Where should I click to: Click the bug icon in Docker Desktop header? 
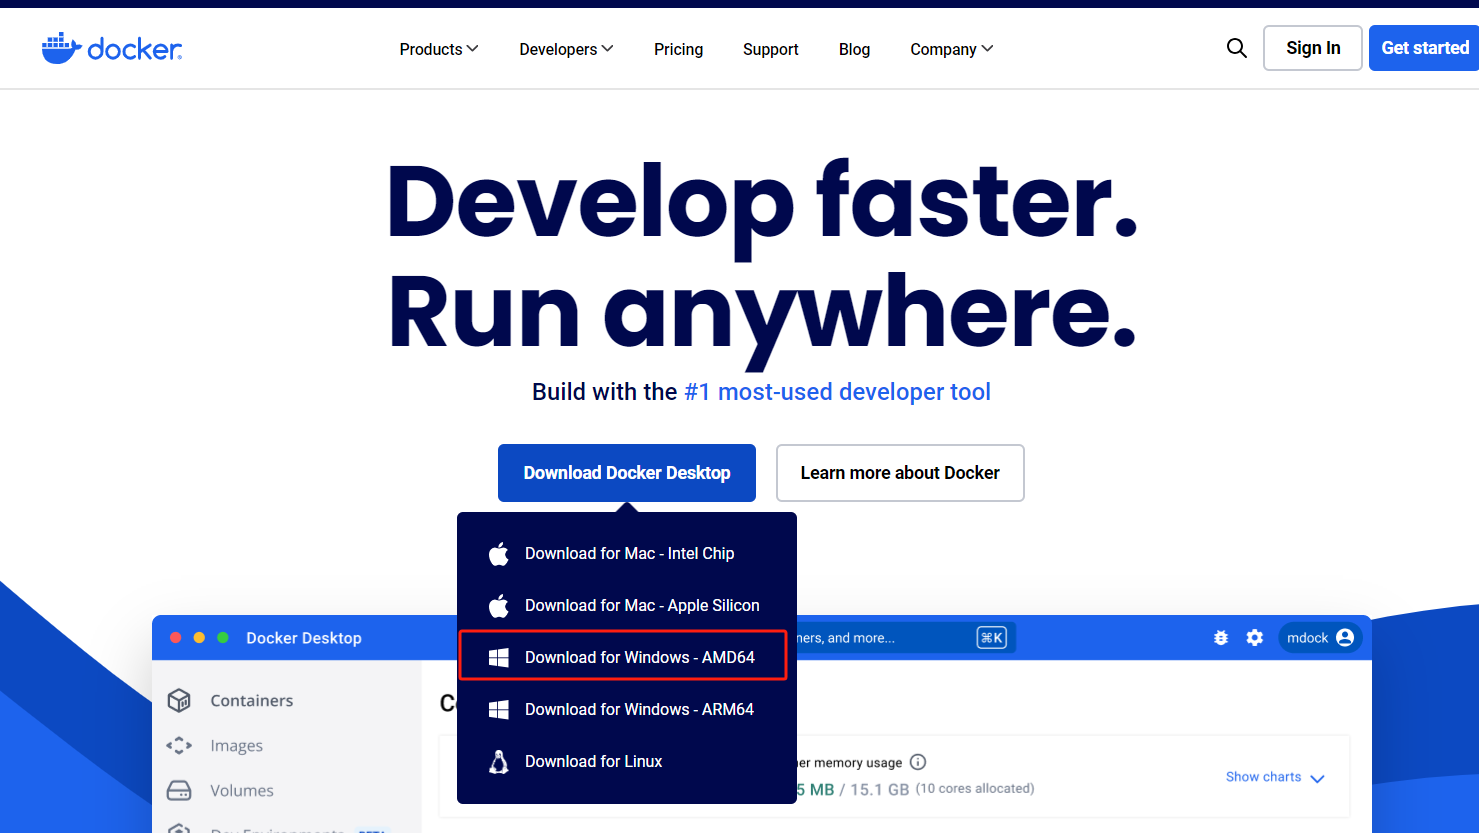(1220, 638)
